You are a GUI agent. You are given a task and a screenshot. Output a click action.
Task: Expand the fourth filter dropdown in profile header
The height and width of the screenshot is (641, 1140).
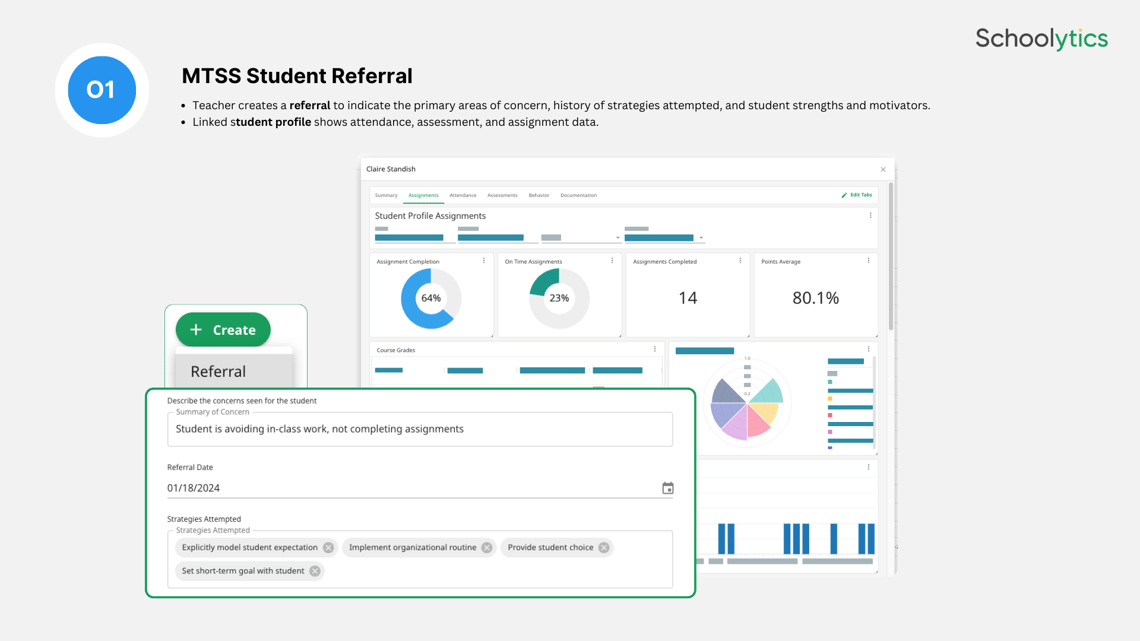pyautogui.click(x=702, y=238)
